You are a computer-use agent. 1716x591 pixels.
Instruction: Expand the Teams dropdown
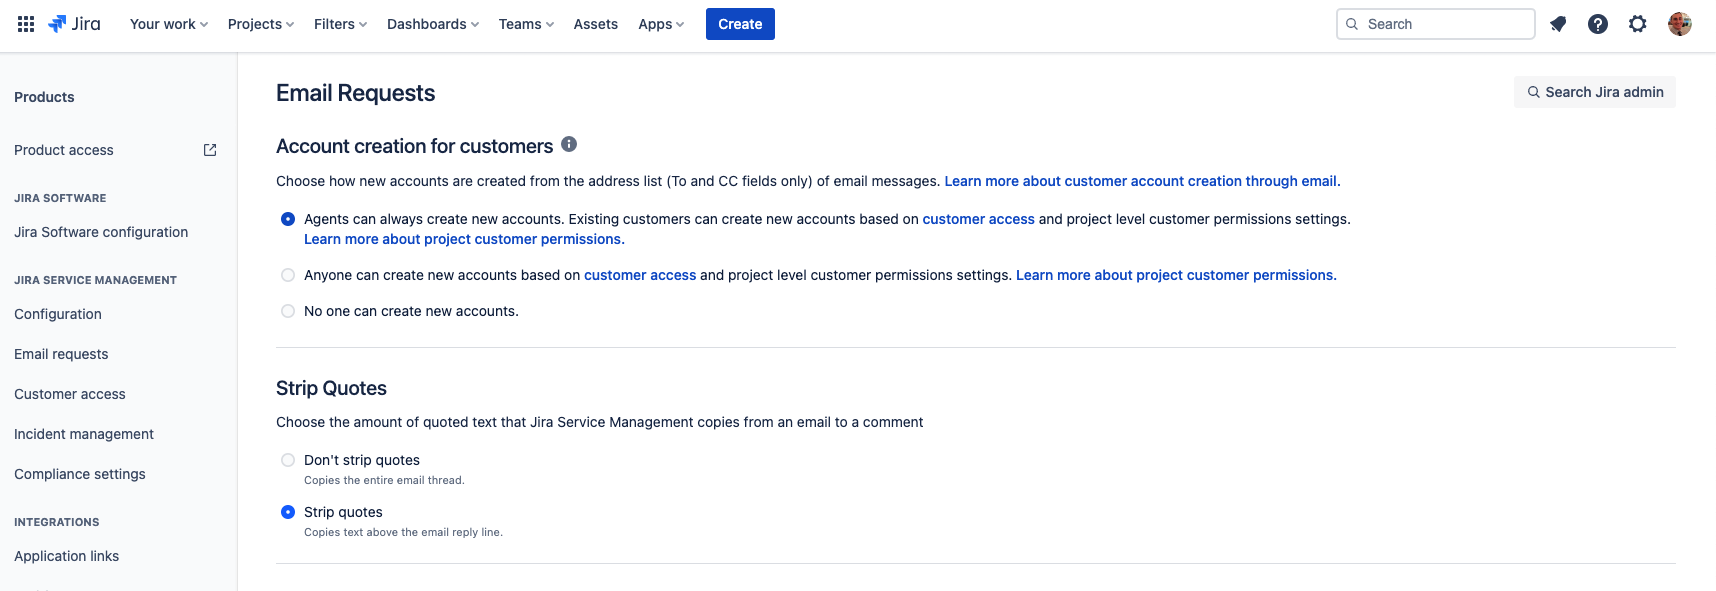(526, 24)
